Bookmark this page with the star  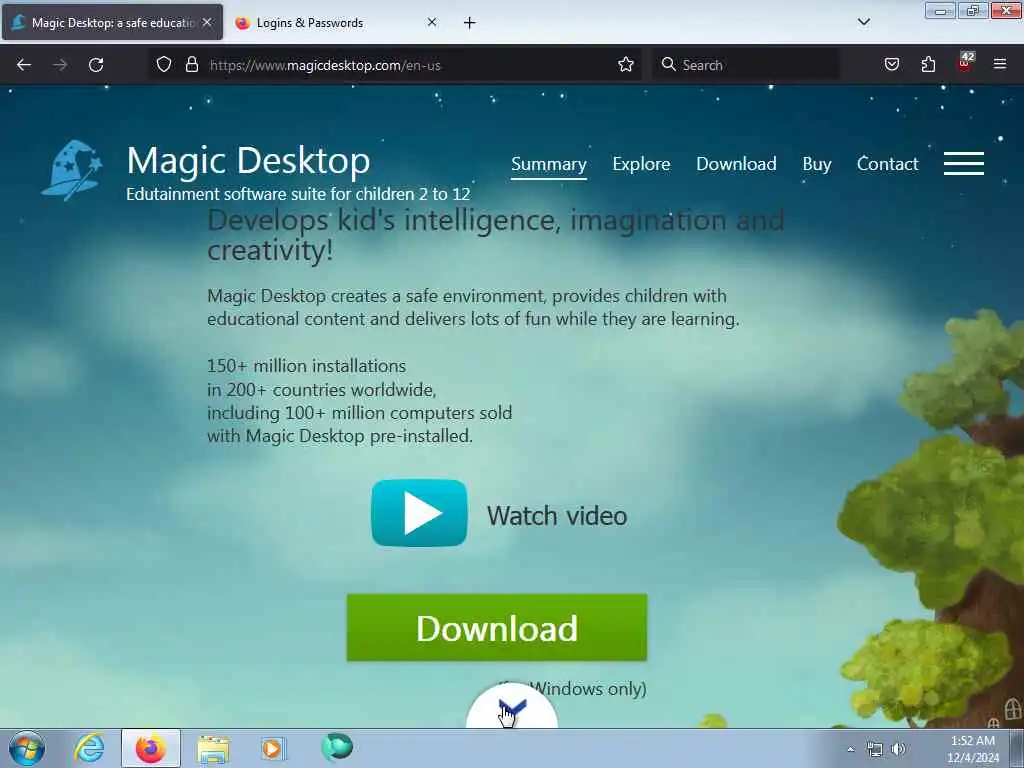(x=626, y=64)
